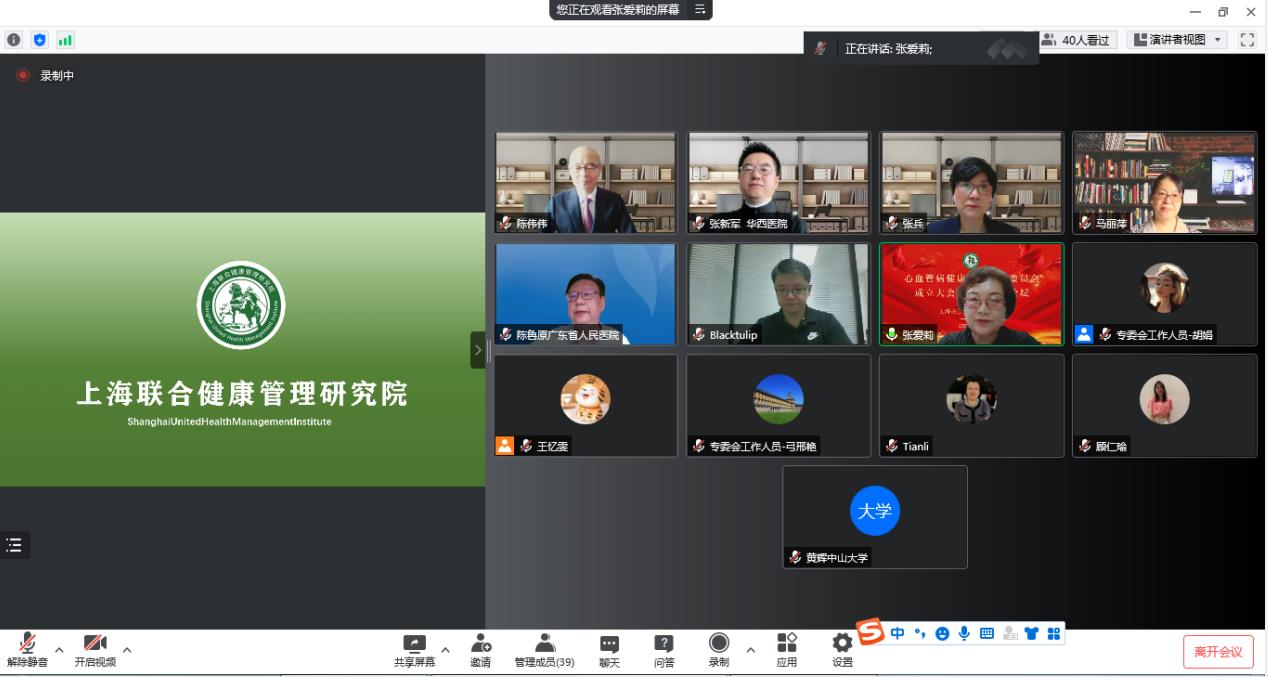Select the speaking 张爱莉 video tile
The image size is (1268, 677).
[x=971, y=295]
